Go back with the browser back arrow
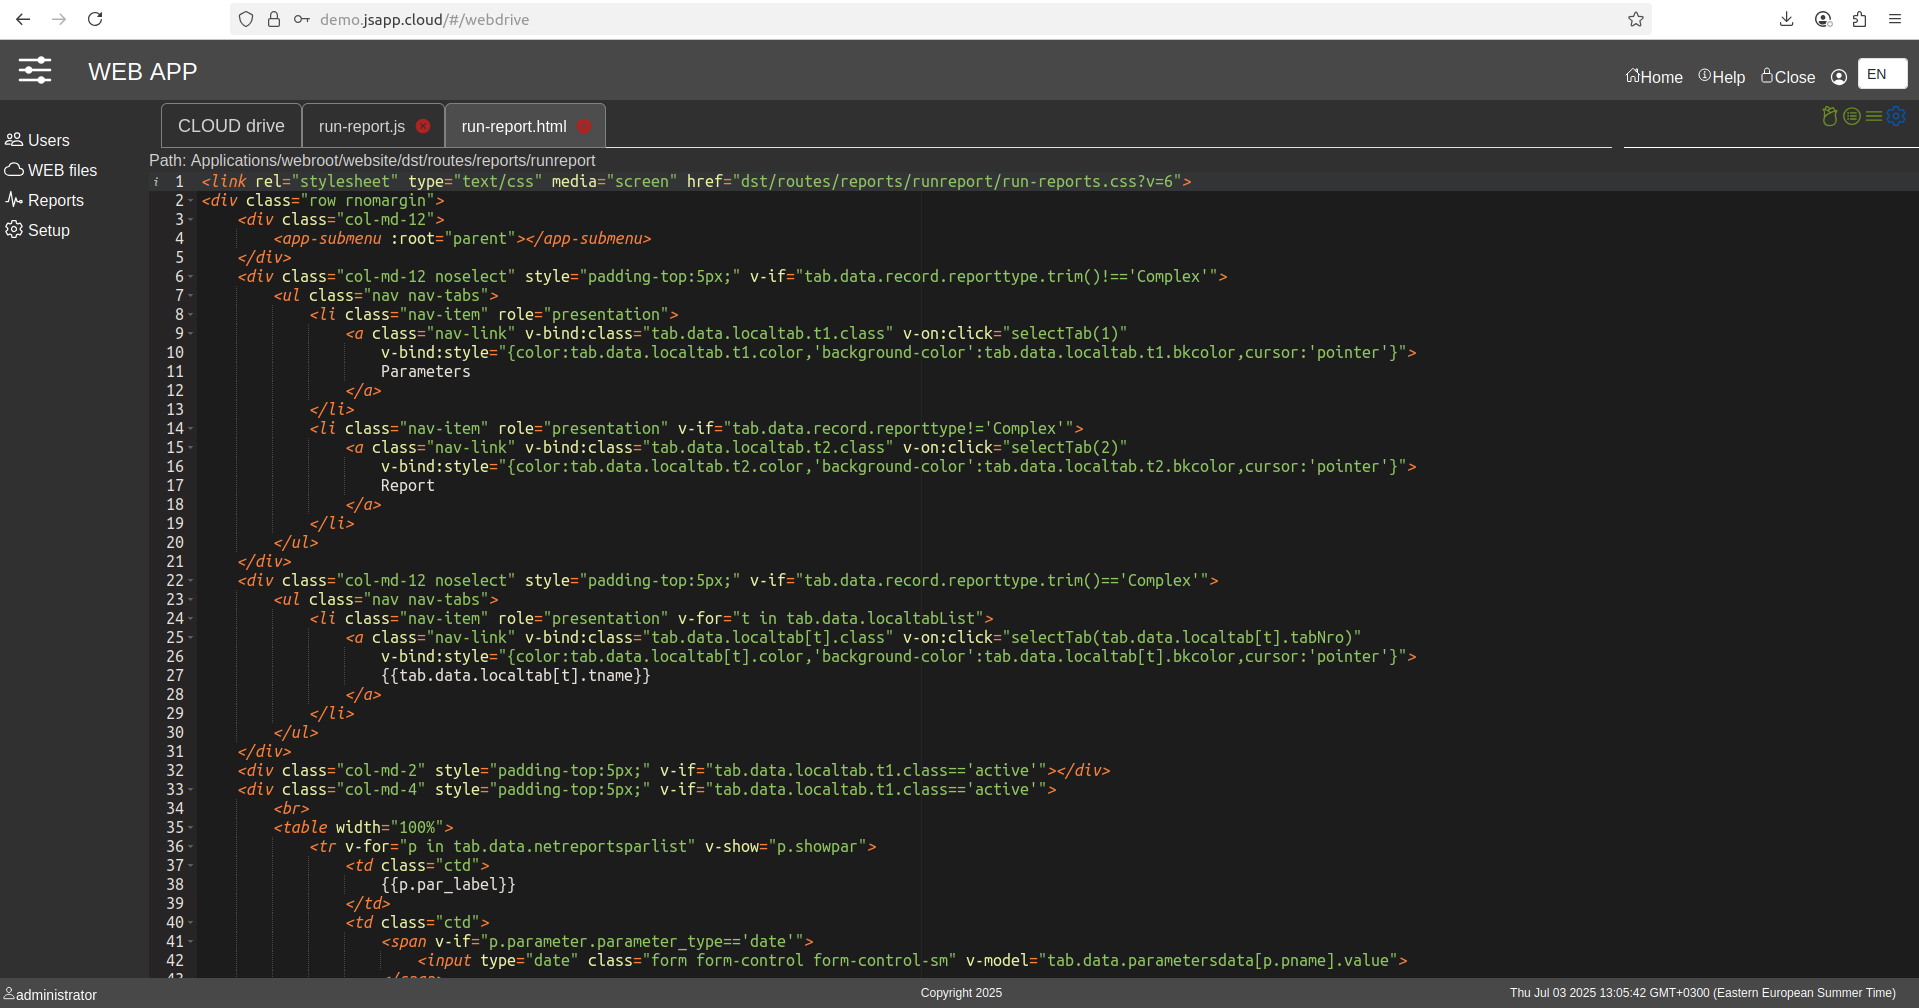The width and height of the screenshot is (1919, 1008). [23, 19]
